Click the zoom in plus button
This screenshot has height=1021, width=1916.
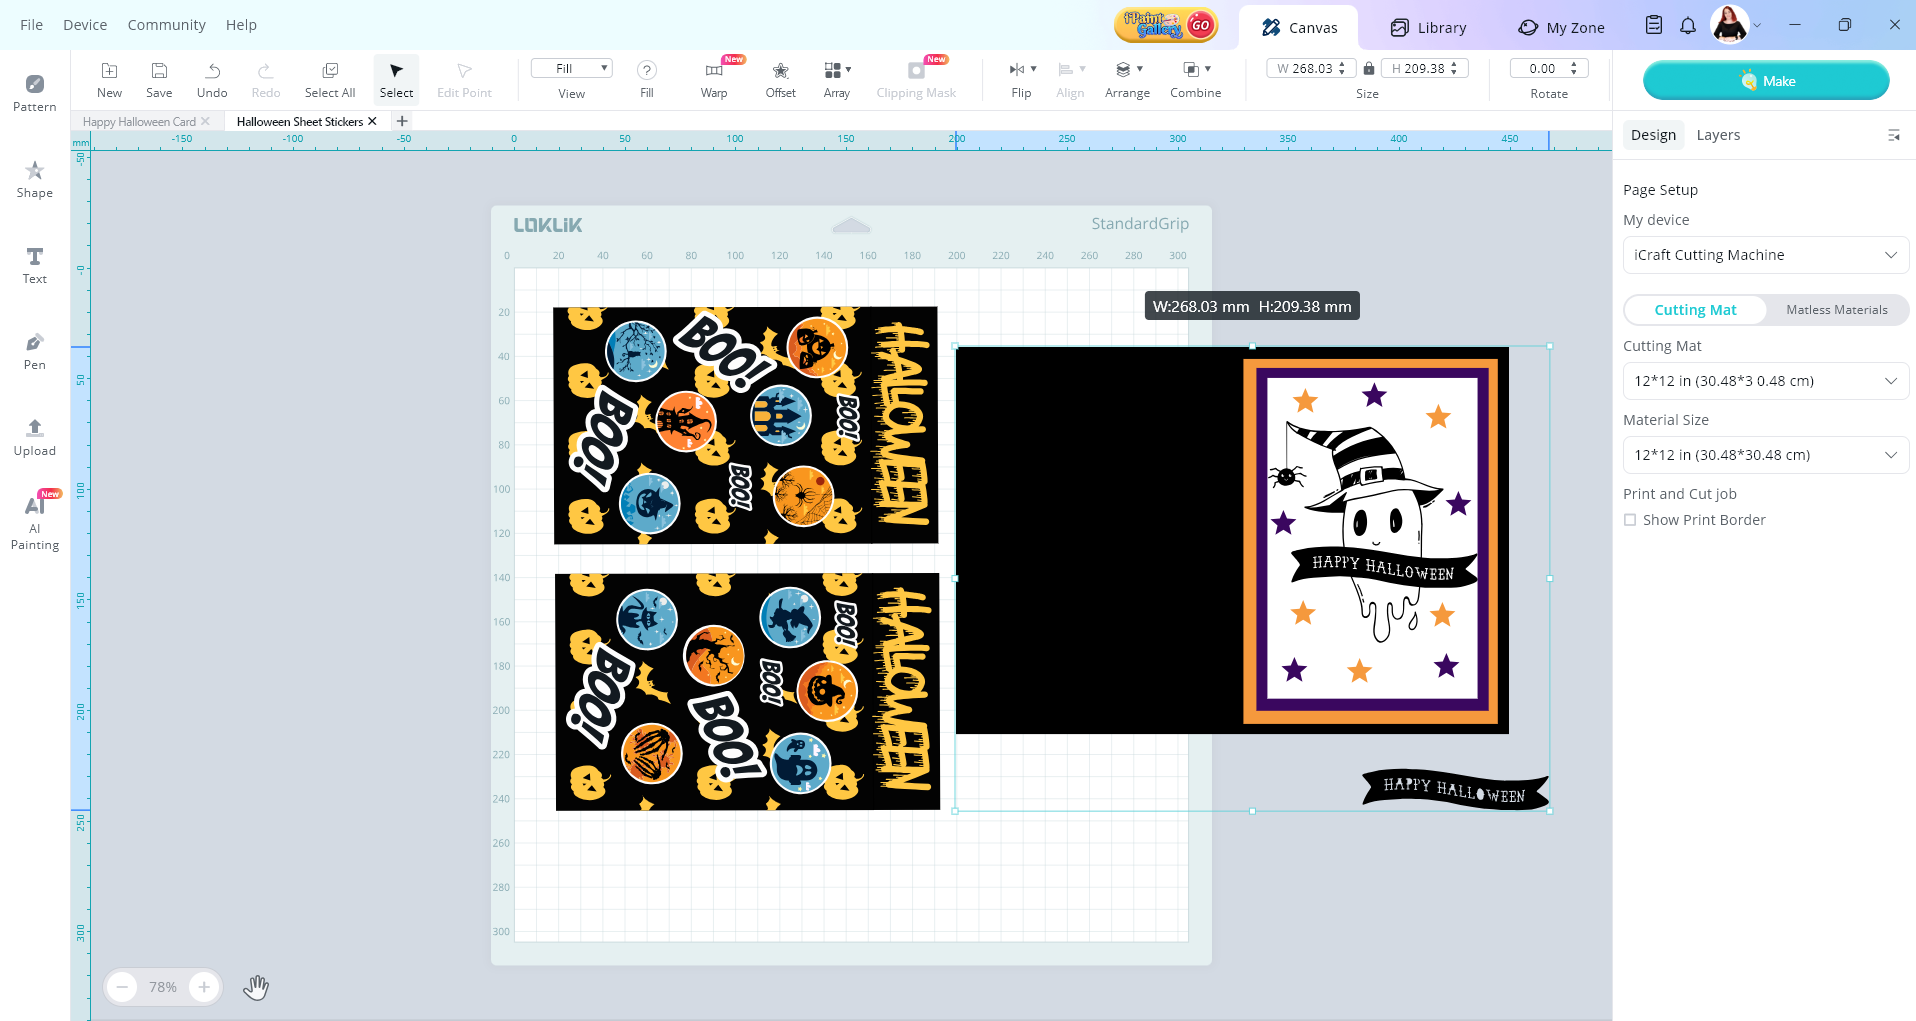(x=204, y=987)
